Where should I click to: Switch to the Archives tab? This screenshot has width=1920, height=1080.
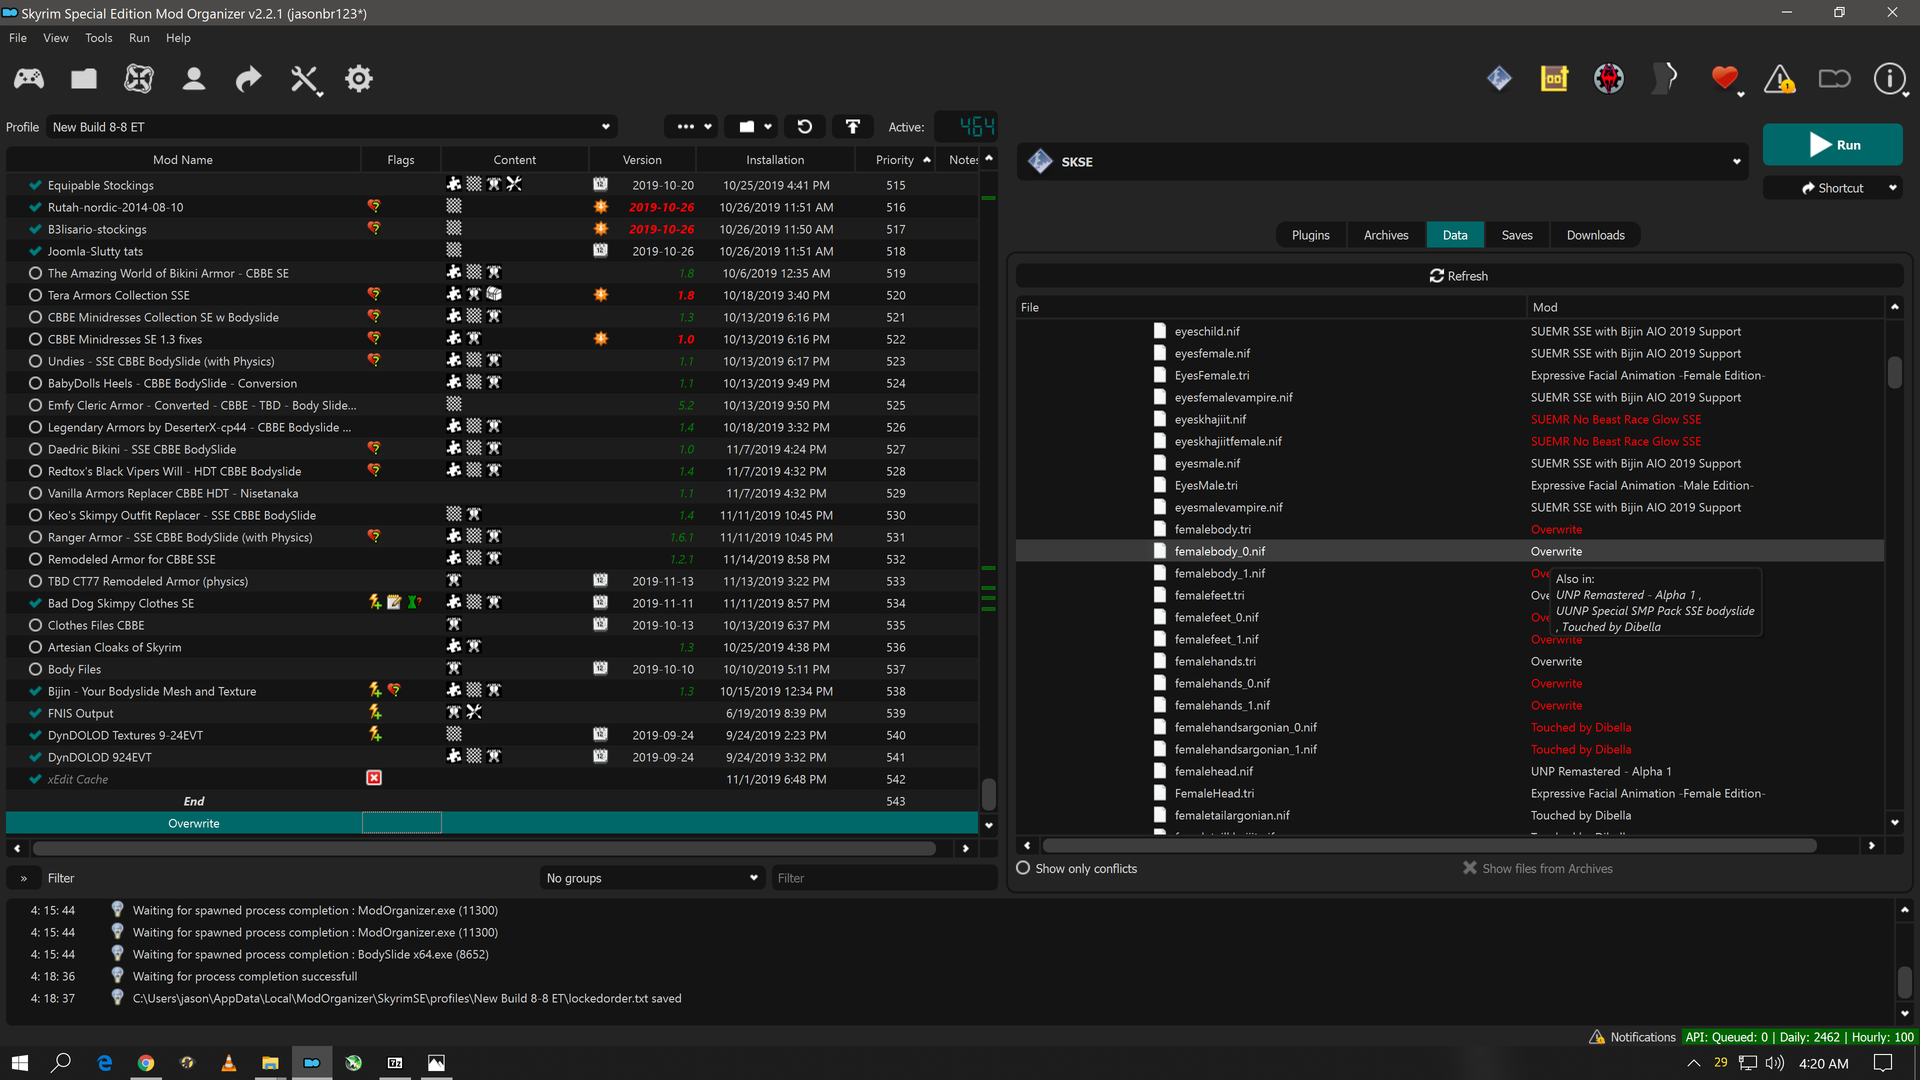click(1386, 235)
